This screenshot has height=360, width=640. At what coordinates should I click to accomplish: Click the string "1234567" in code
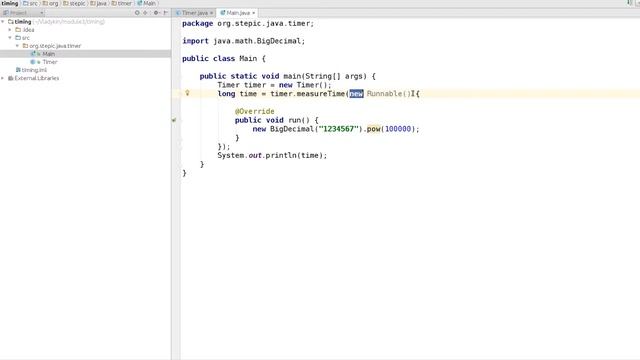point(338,129)
